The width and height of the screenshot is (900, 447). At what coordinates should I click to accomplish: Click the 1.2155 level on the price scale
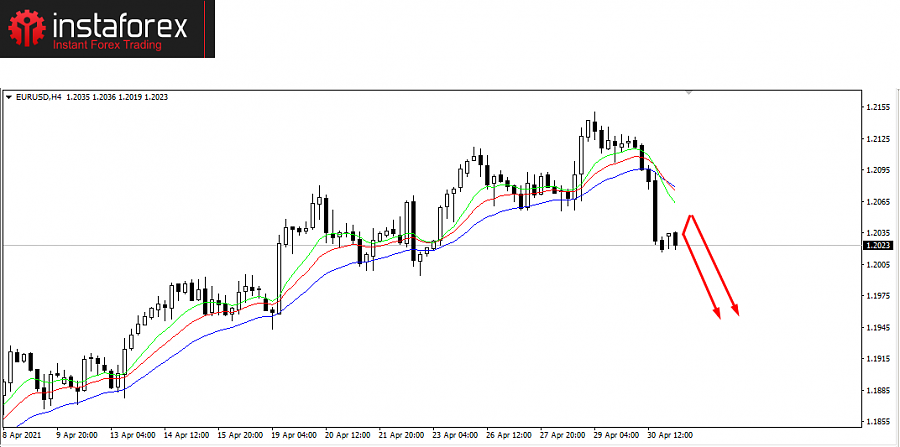(x=876, y=107)
